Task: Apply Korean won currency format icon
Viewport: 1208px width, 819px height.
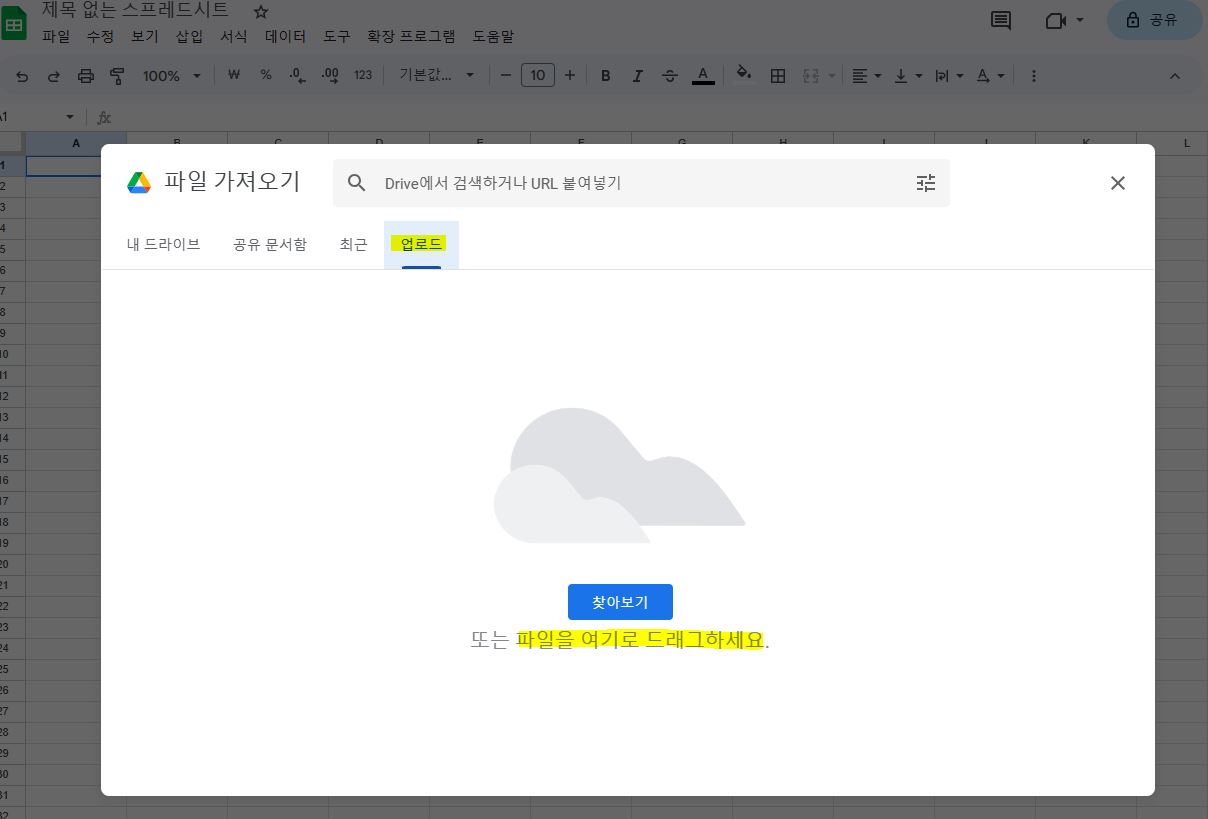Action: pyautogui.click(x=233, y=75)
